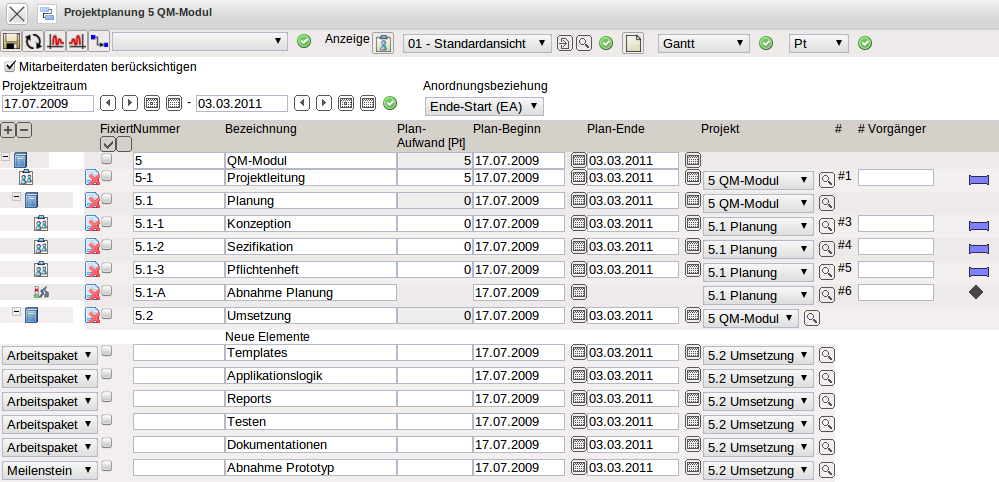
Task: Click the expand-all plus icon above the tree
Action: pos(8,129)
